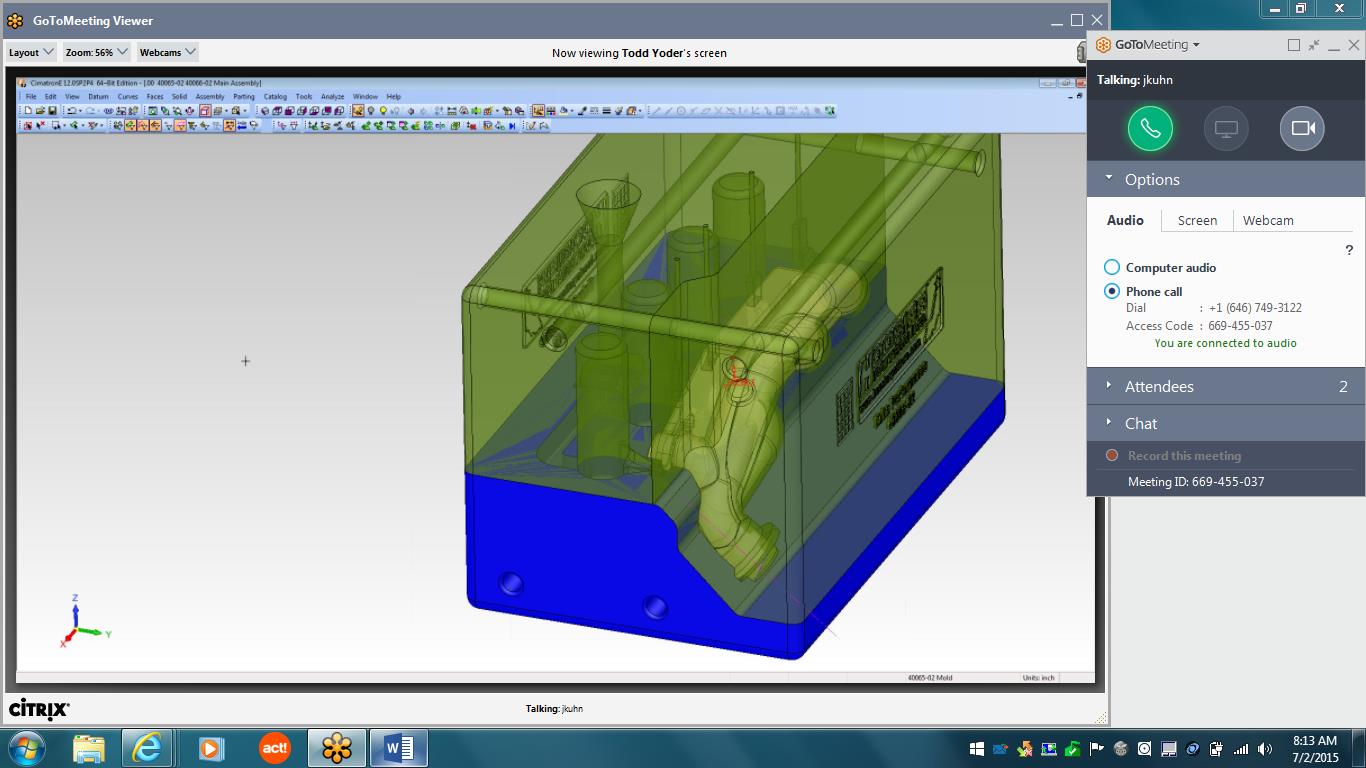The image size is (1366, 768).
Task: Collapse the Options section
Action: point(1108,178)
